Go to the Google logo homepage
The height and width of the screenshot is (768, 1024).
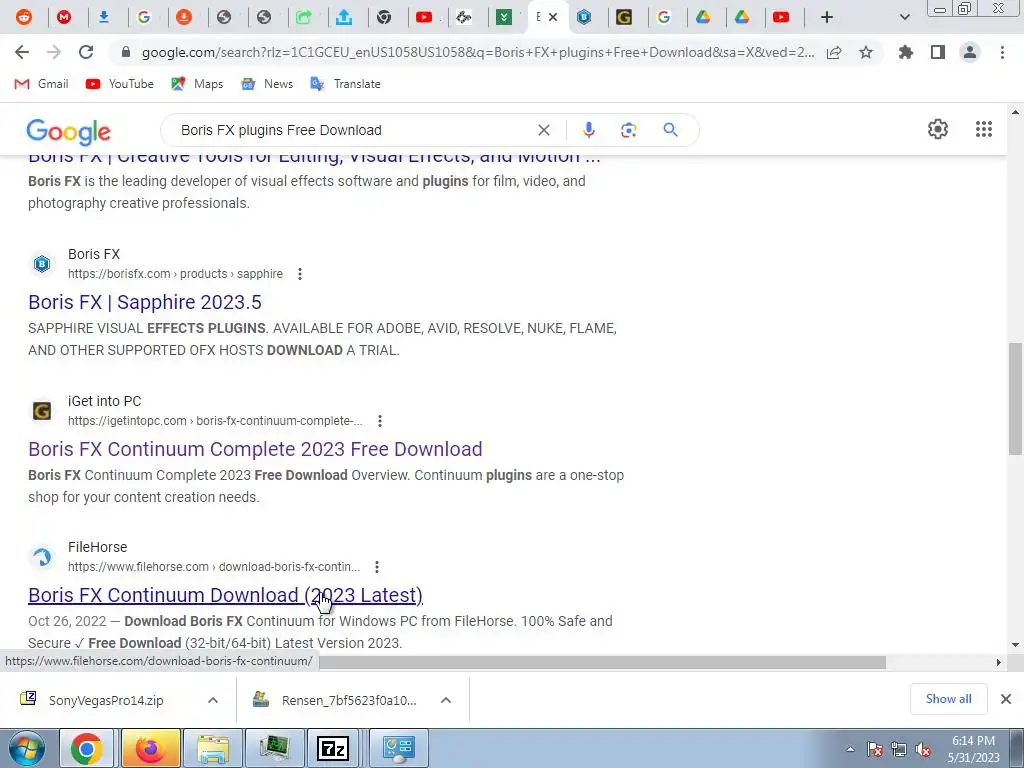coord(69,132)
